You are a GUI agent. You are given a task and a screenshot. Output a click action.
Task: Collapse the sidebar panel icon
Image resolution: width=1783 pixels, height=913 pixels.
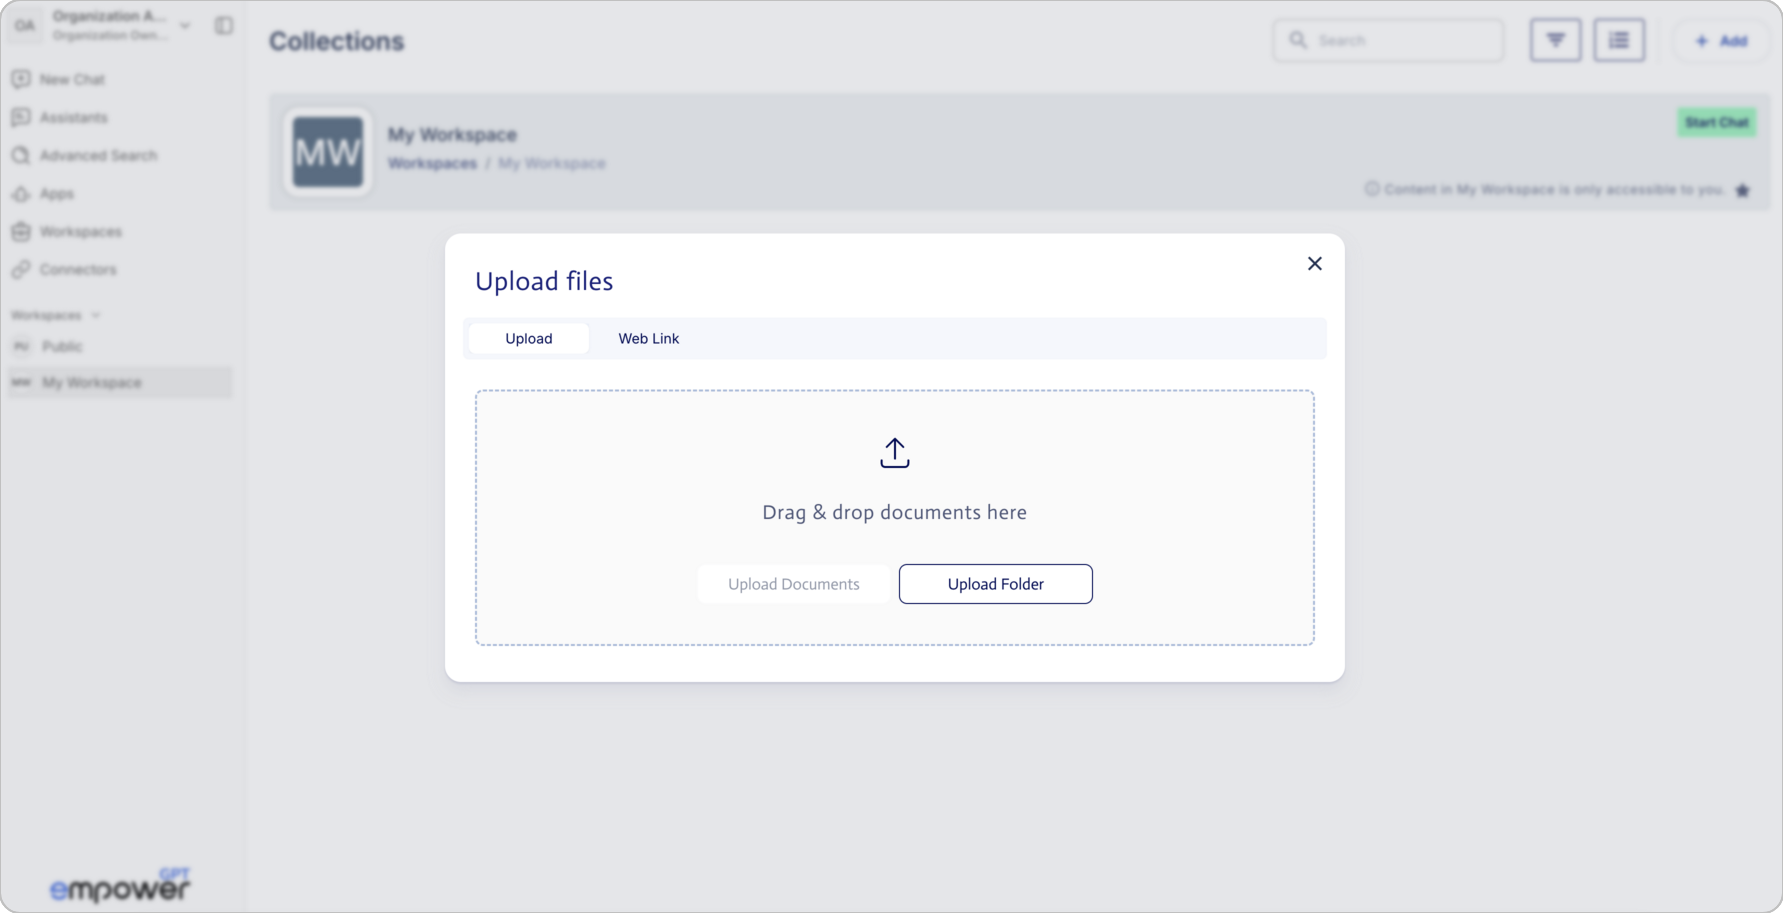click(x=224, y=26)
